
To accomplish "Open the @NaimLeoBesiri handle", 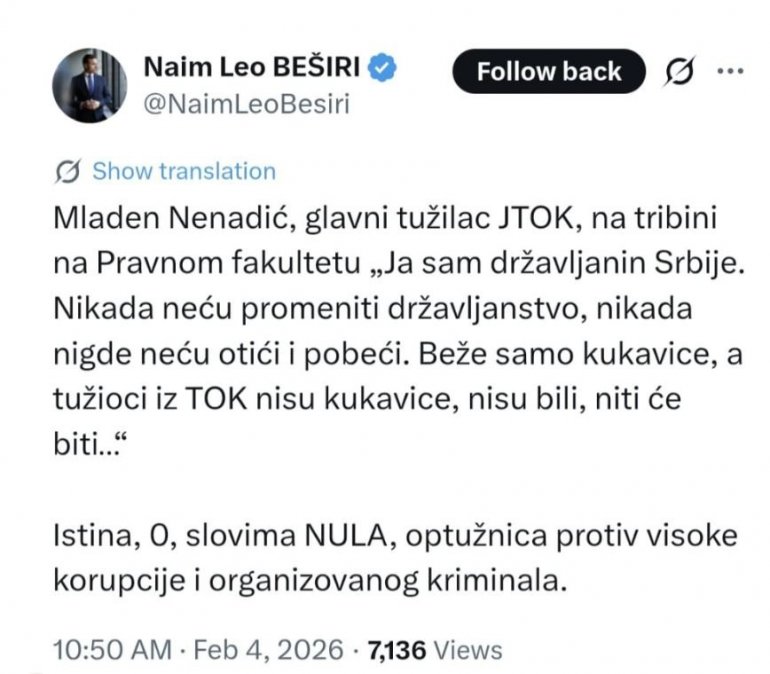I will [x=247, y=104].
